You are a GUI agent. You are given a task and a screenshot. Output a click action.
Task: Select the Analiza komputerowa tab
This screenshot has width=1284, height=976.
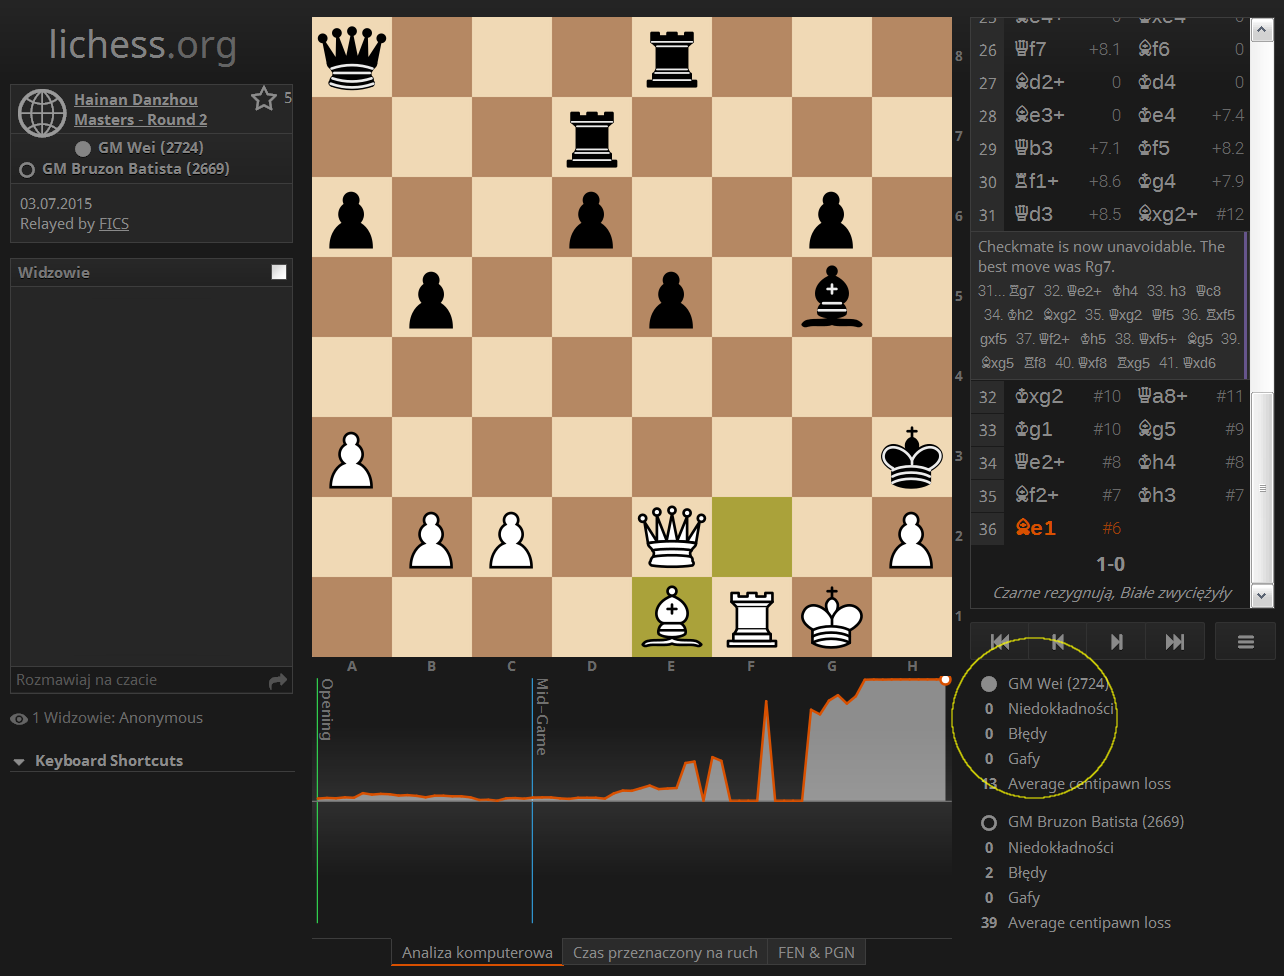[x=477, y=952]
